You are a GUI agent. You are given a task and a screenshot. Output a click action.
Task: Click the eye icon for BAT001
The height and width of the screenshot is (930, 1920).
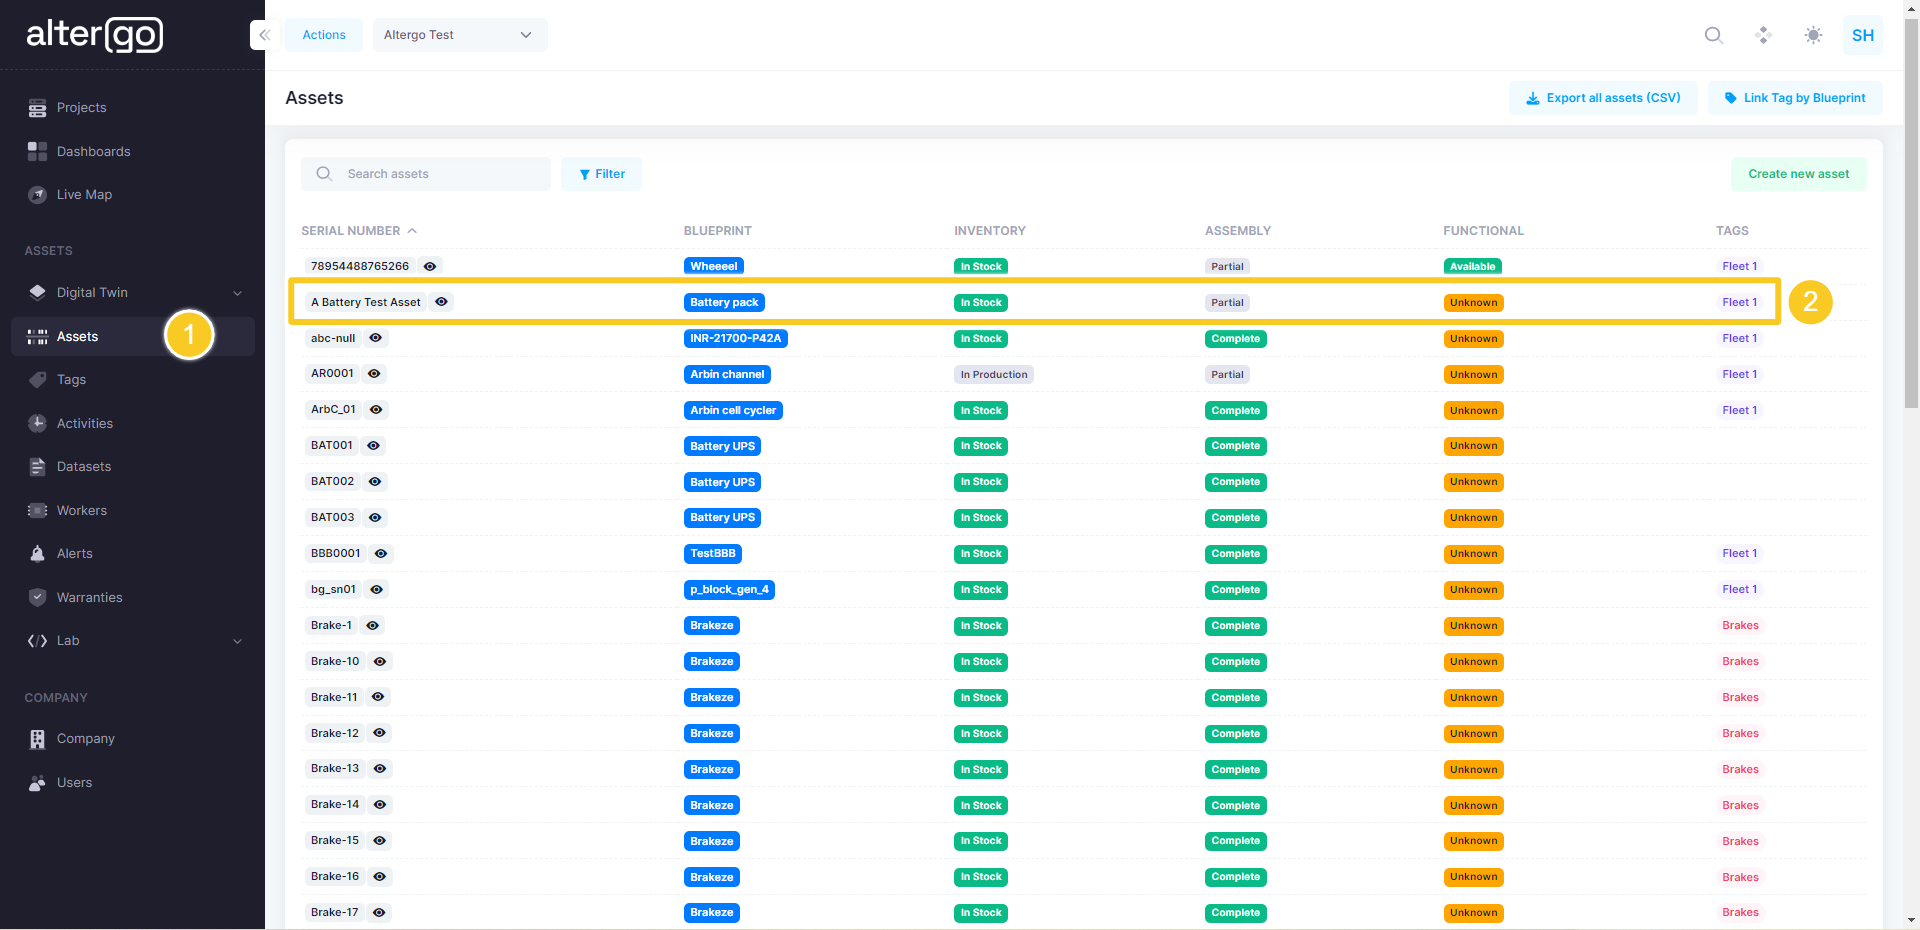(373, 446)
